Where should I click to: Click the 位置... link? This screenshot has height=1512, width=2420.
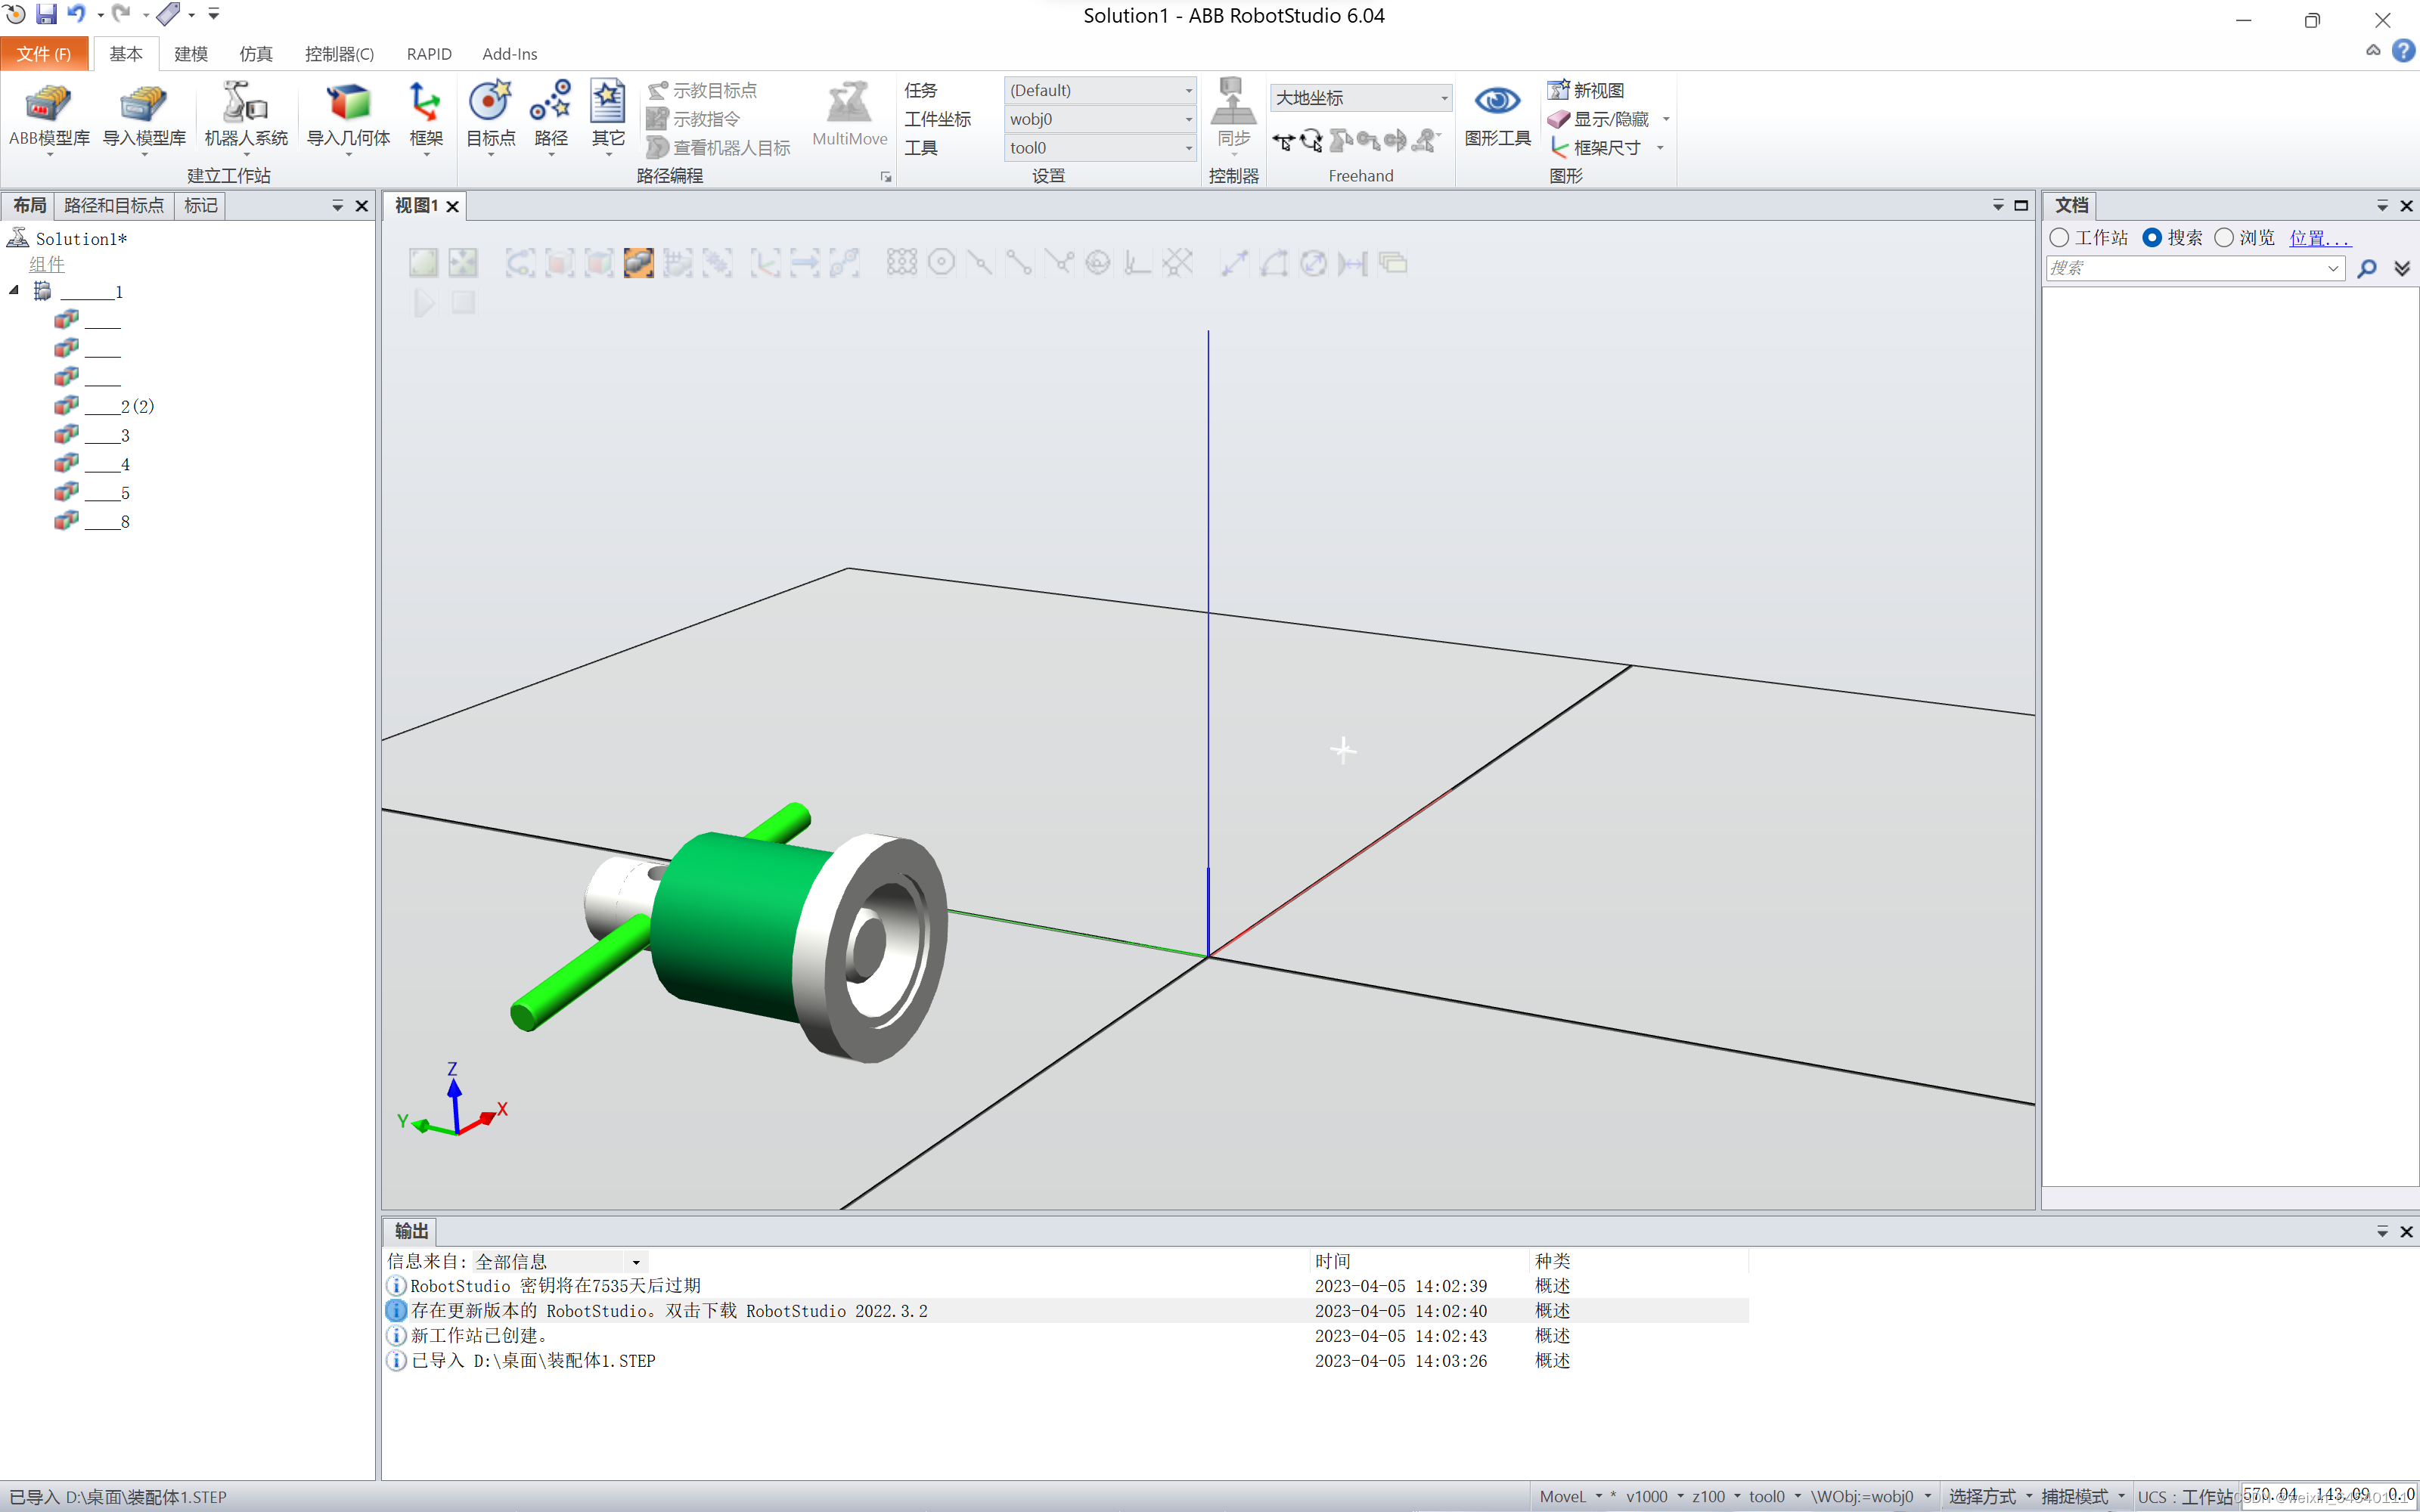(2319, 238)
